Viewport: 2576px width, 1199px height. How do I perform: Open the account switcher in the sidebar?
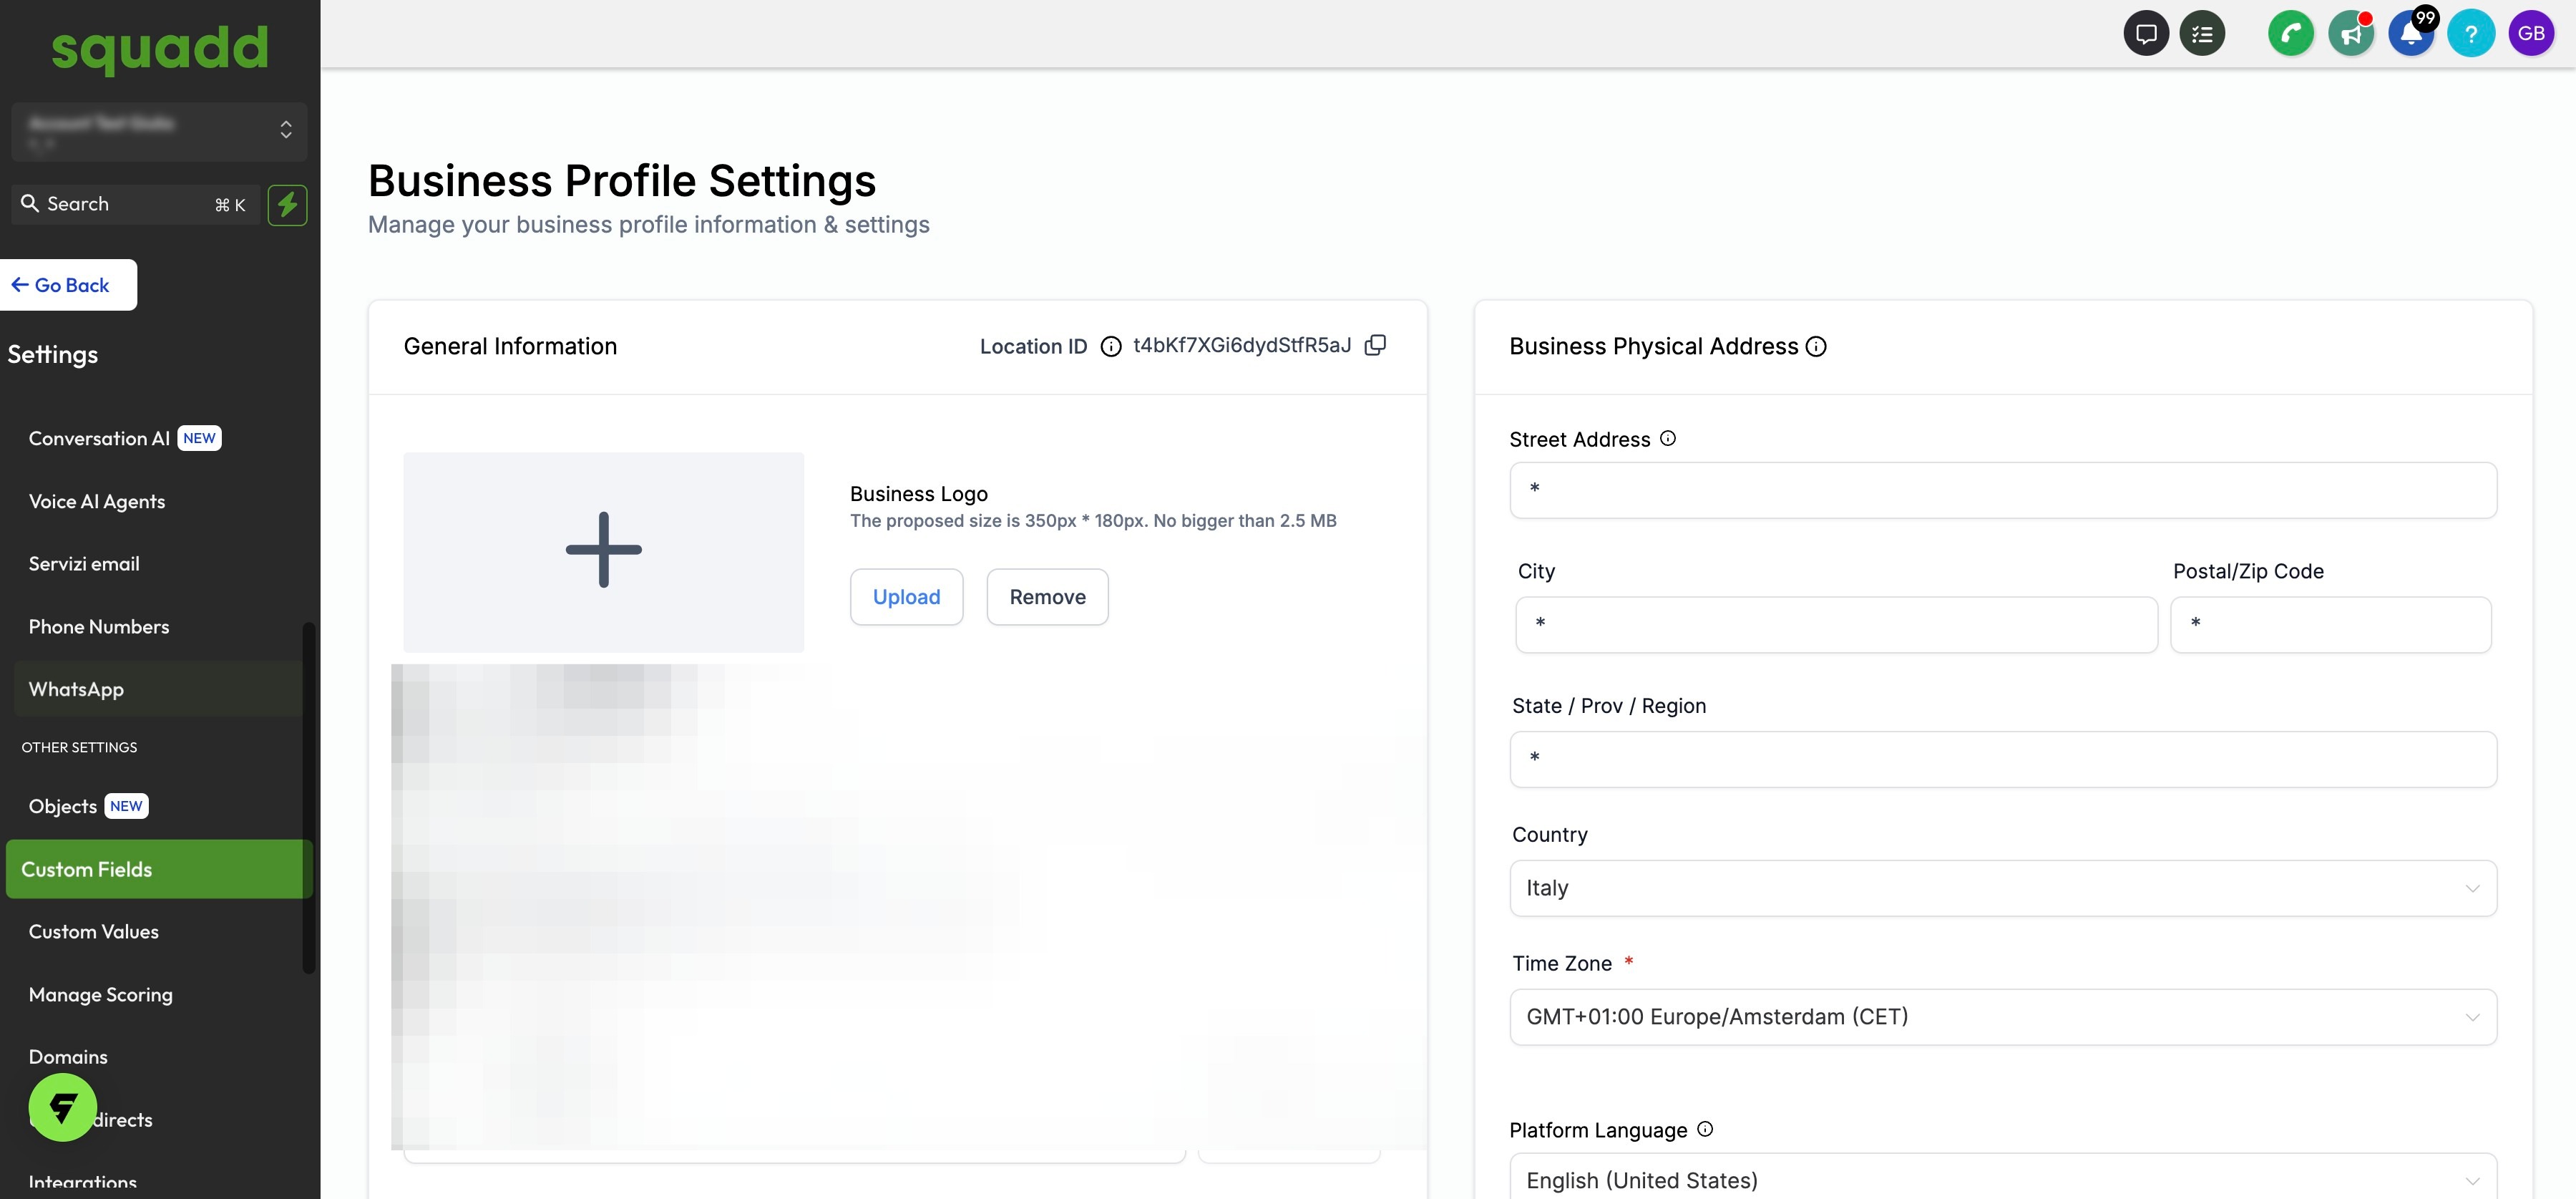[159, 131]
